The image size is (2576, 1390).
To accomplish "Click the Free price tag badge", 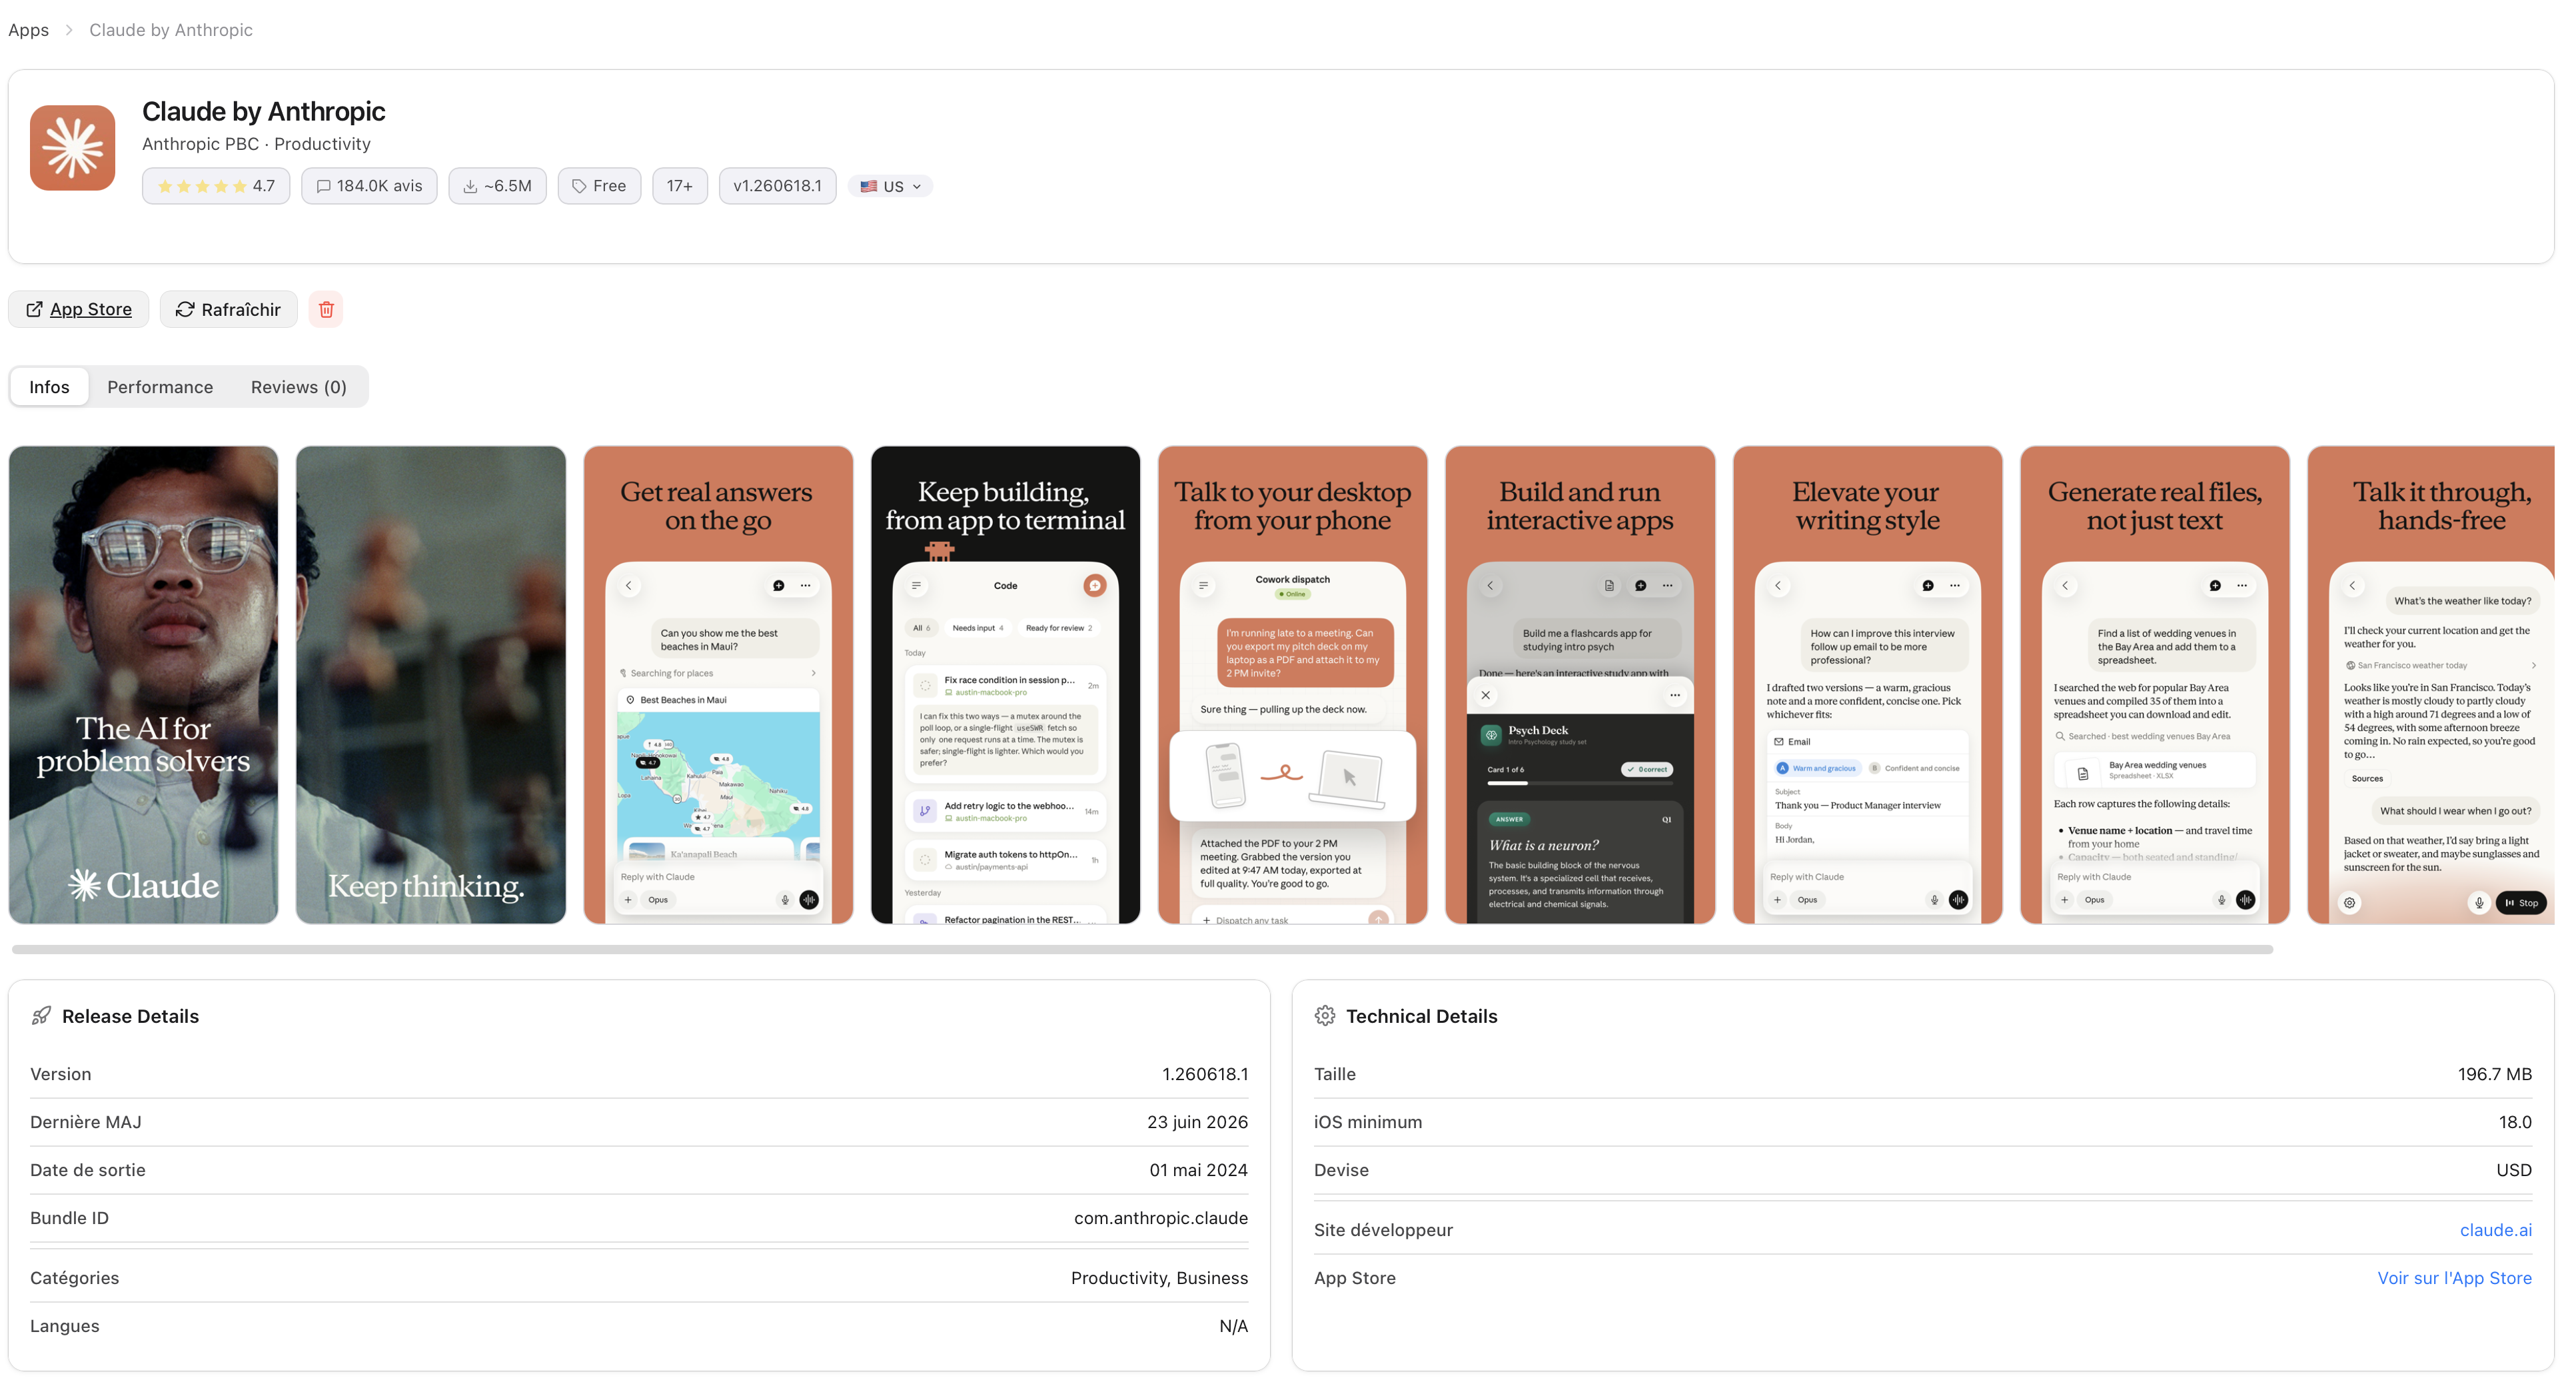I will pyautogui.click(x=599, y=186).
